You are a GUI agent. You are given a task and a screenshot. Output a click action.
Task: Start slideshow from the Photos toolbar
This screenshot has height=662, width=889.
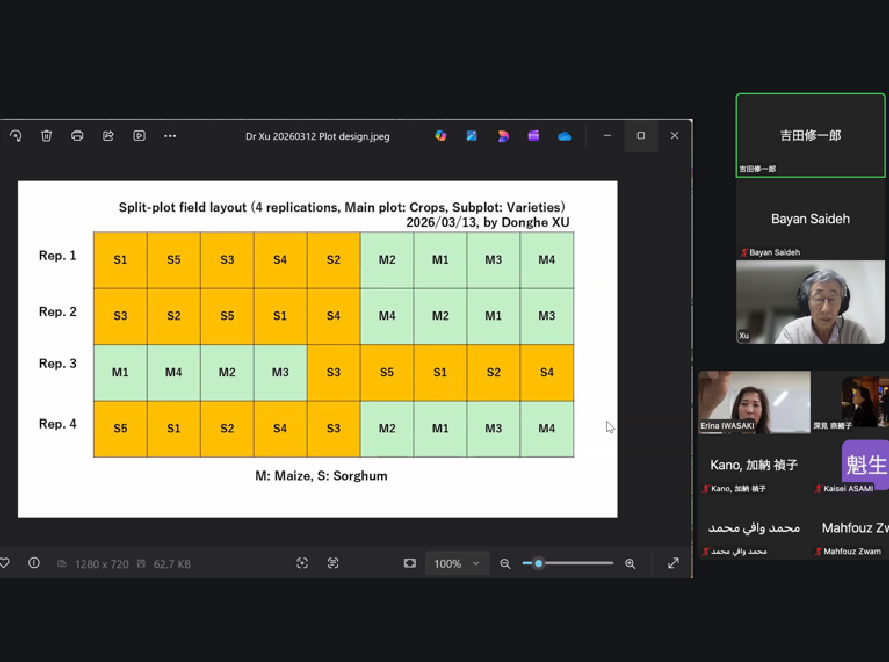point(139,136)
